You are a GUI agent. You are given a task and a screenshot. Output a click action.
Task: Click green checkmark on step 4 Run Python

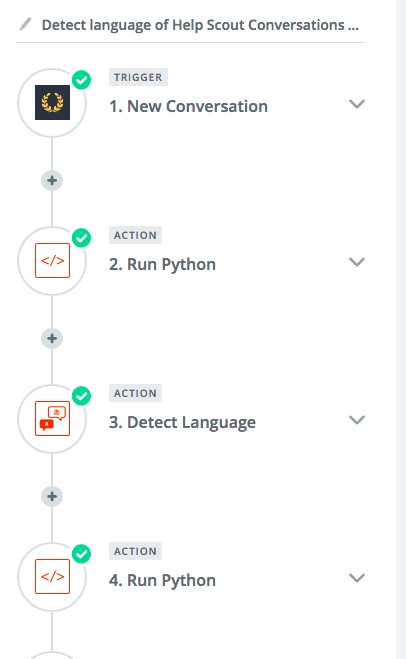click(x=82, y=554)
